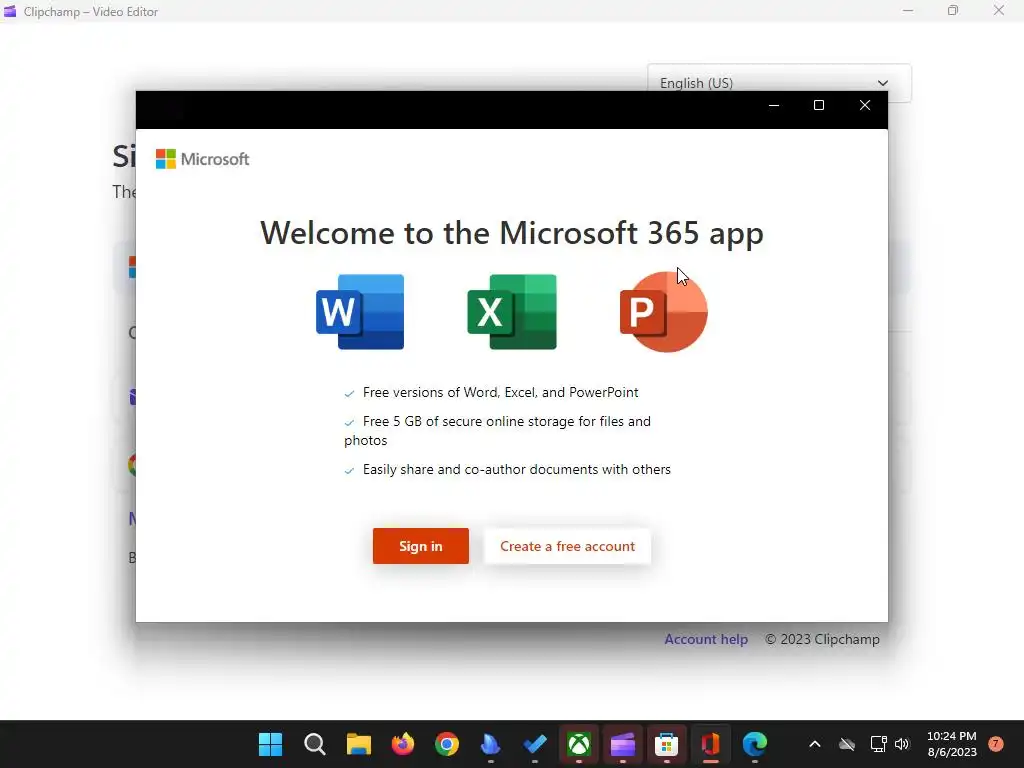The width and height of the screenshot is (1024, 768).
Task: Open the Account help link in Clipchamp
Action: 706,639
